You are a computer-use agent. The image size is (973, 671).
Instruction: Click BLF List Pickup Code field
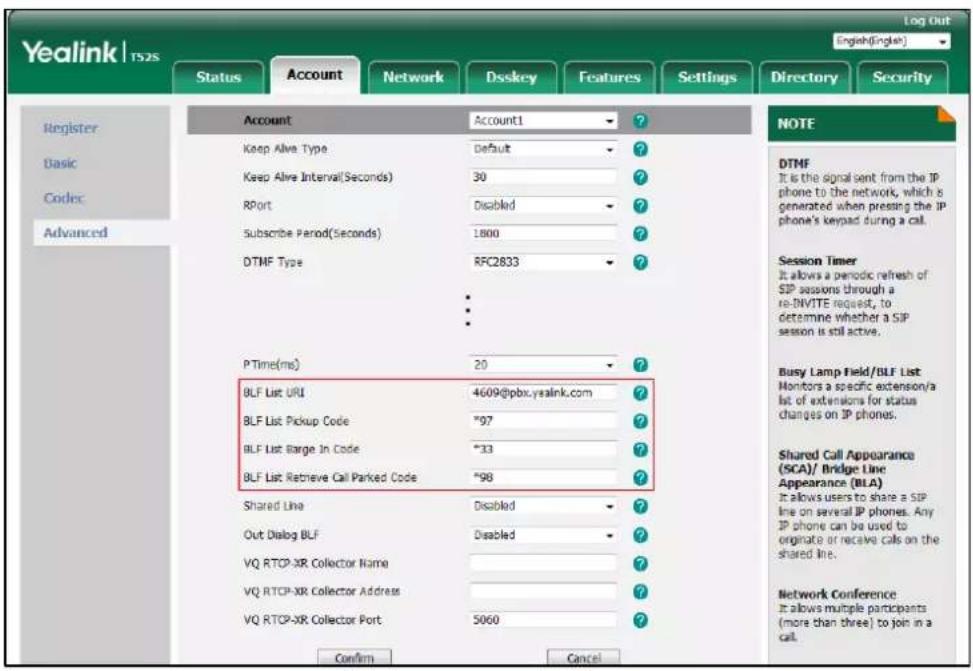543,421
